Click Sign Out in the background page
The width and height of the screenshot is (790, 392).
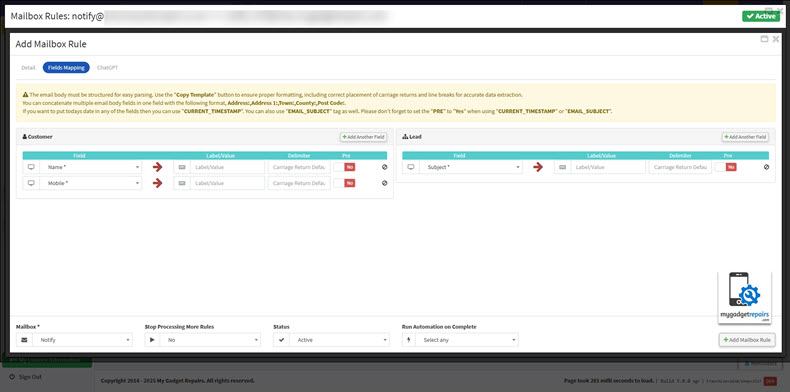(26, 377)
